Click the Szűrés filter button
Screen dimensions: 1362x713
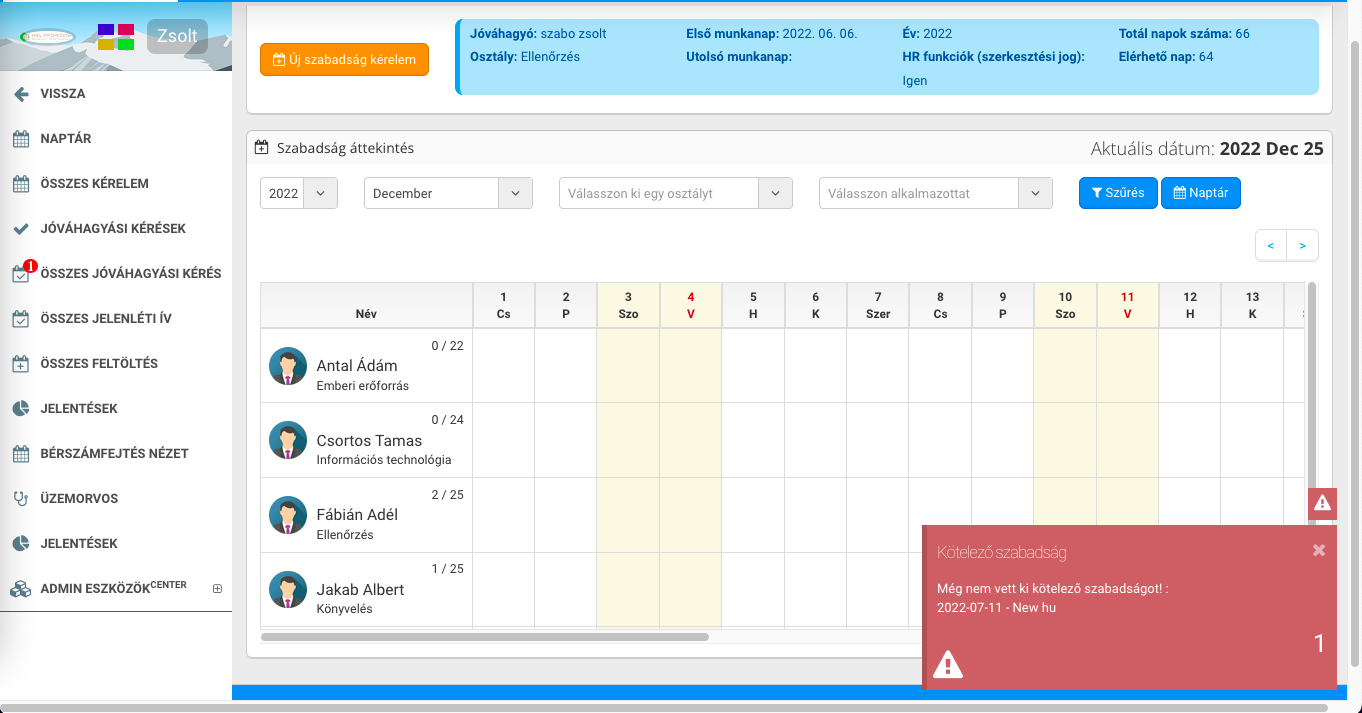(1118, 193)
